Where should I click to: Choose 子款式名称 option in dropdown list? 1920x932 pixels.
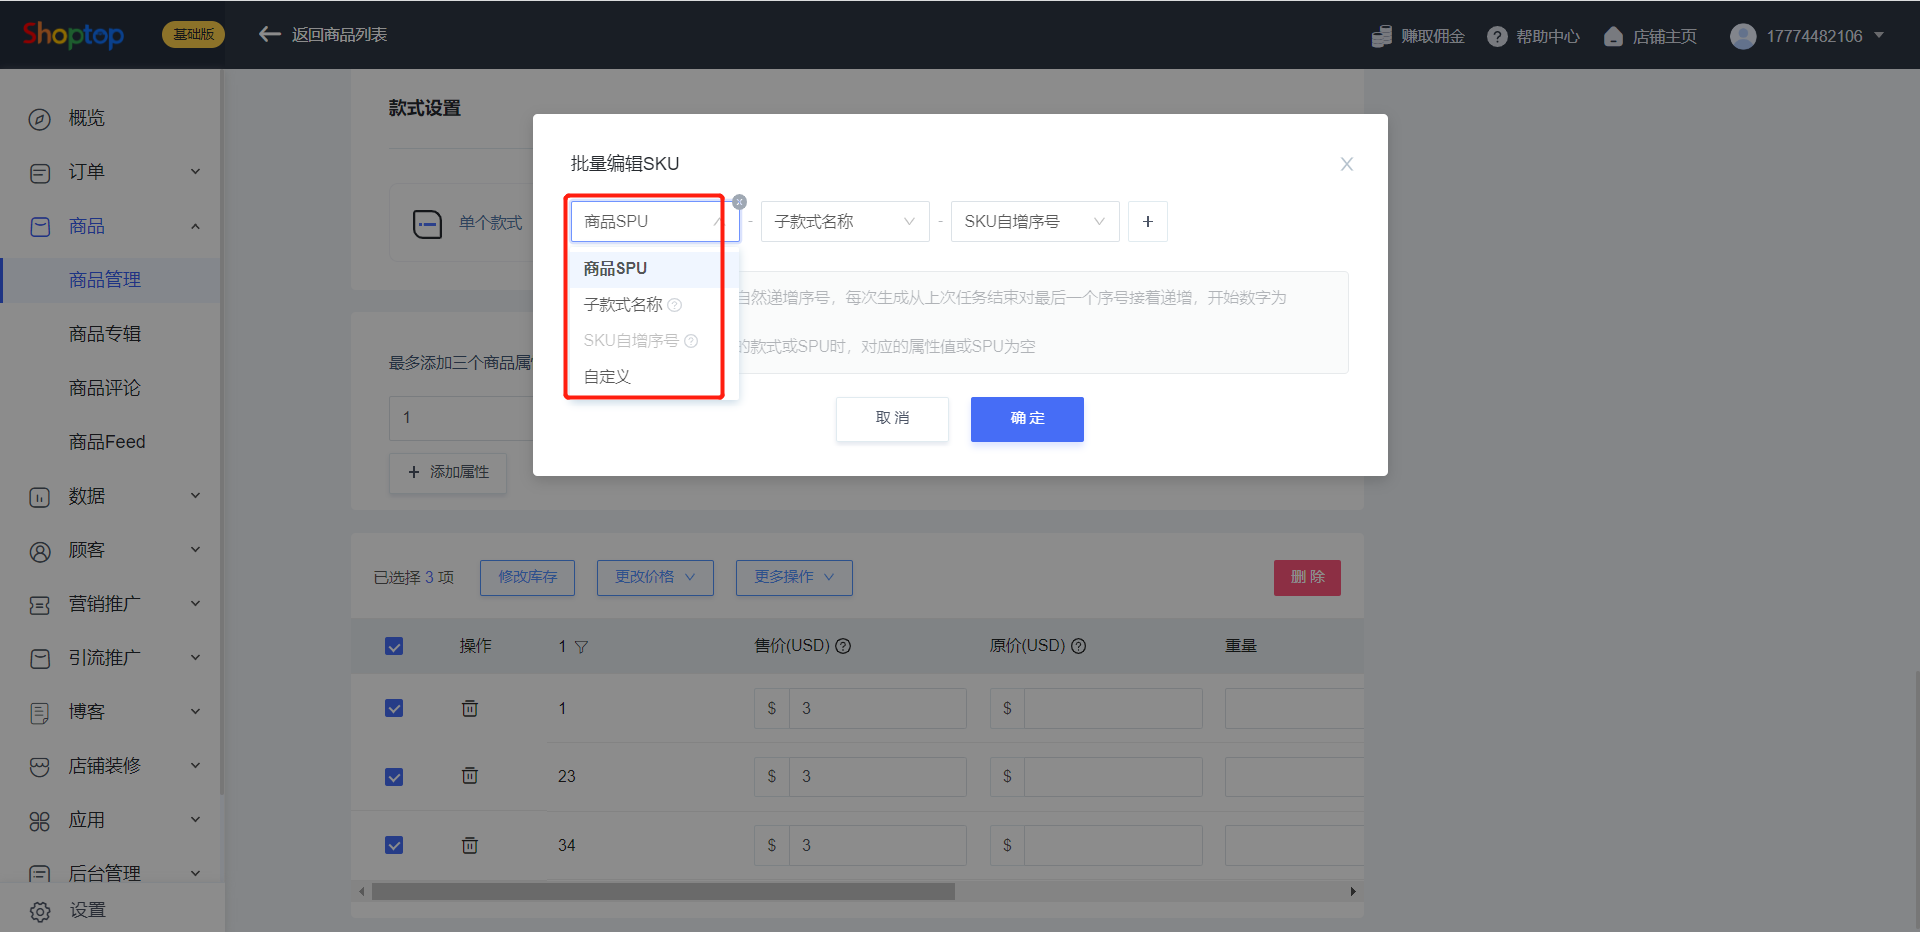tap(623, 305)
